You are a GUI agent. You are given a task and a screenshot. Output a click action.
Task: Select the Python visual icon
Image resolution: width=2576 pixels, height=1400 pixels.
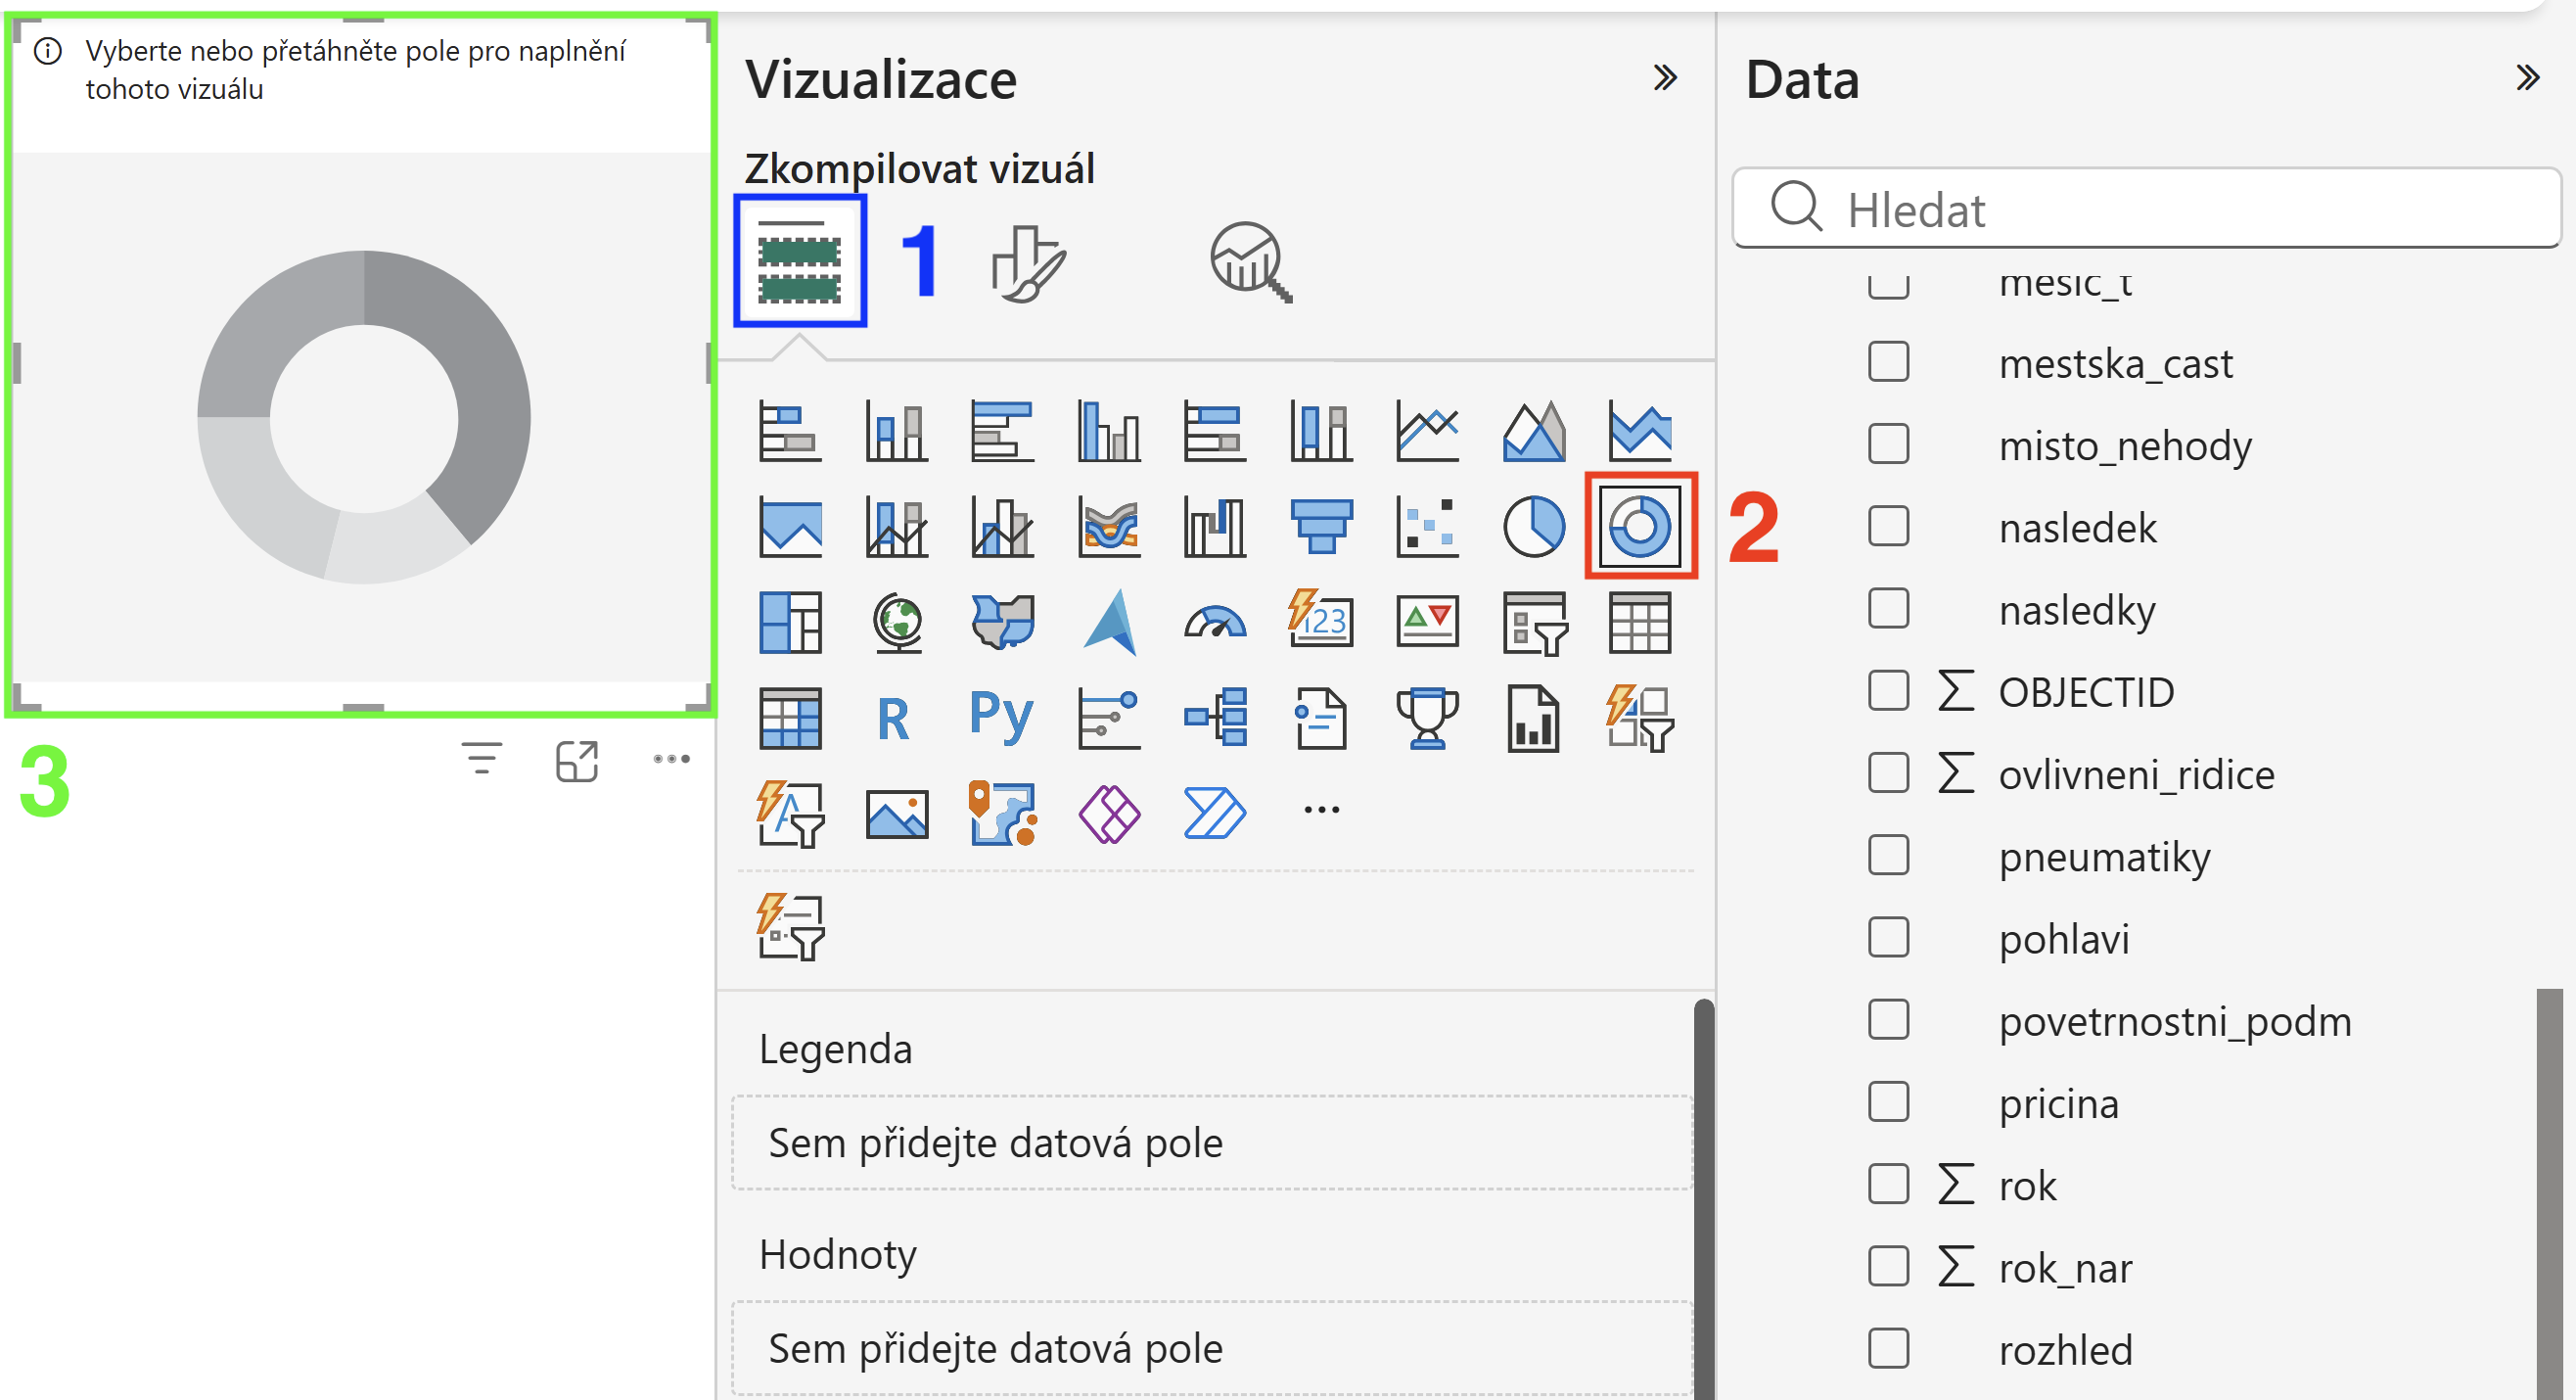coord(1002,717)
